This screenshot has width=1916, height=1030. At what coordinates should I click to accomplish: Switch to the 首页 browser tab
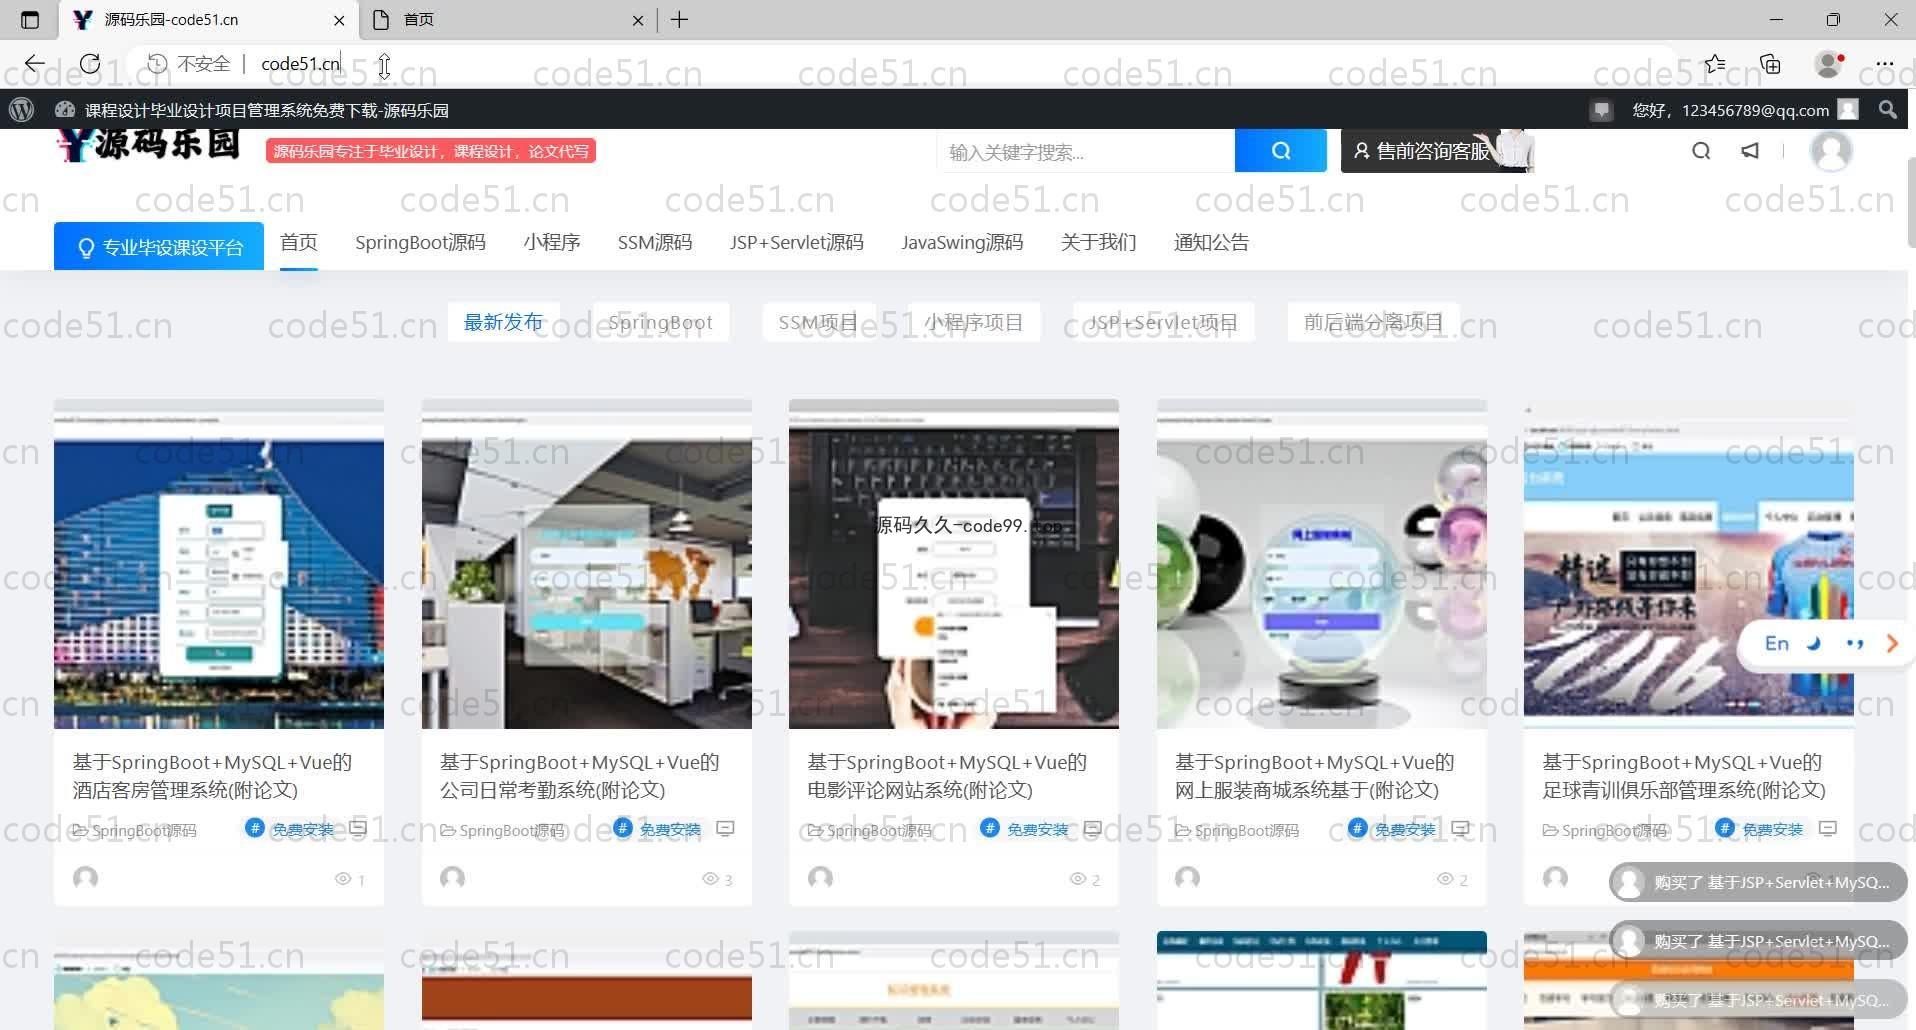[508, 20]
